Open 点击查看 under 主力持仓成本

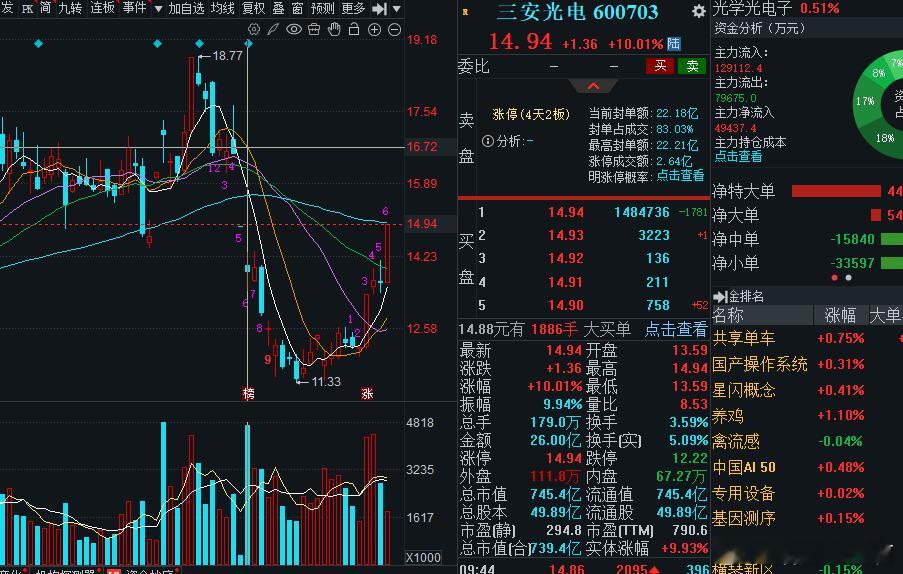click(x=738, y=156)
